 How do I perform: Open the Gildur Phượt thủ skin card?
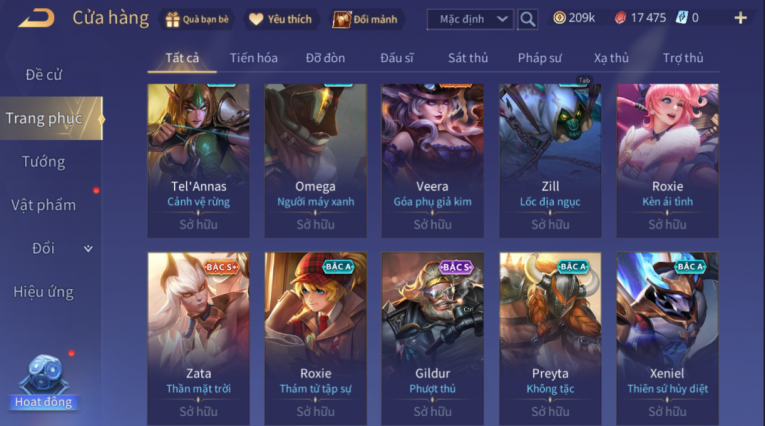tap(433, 338)
